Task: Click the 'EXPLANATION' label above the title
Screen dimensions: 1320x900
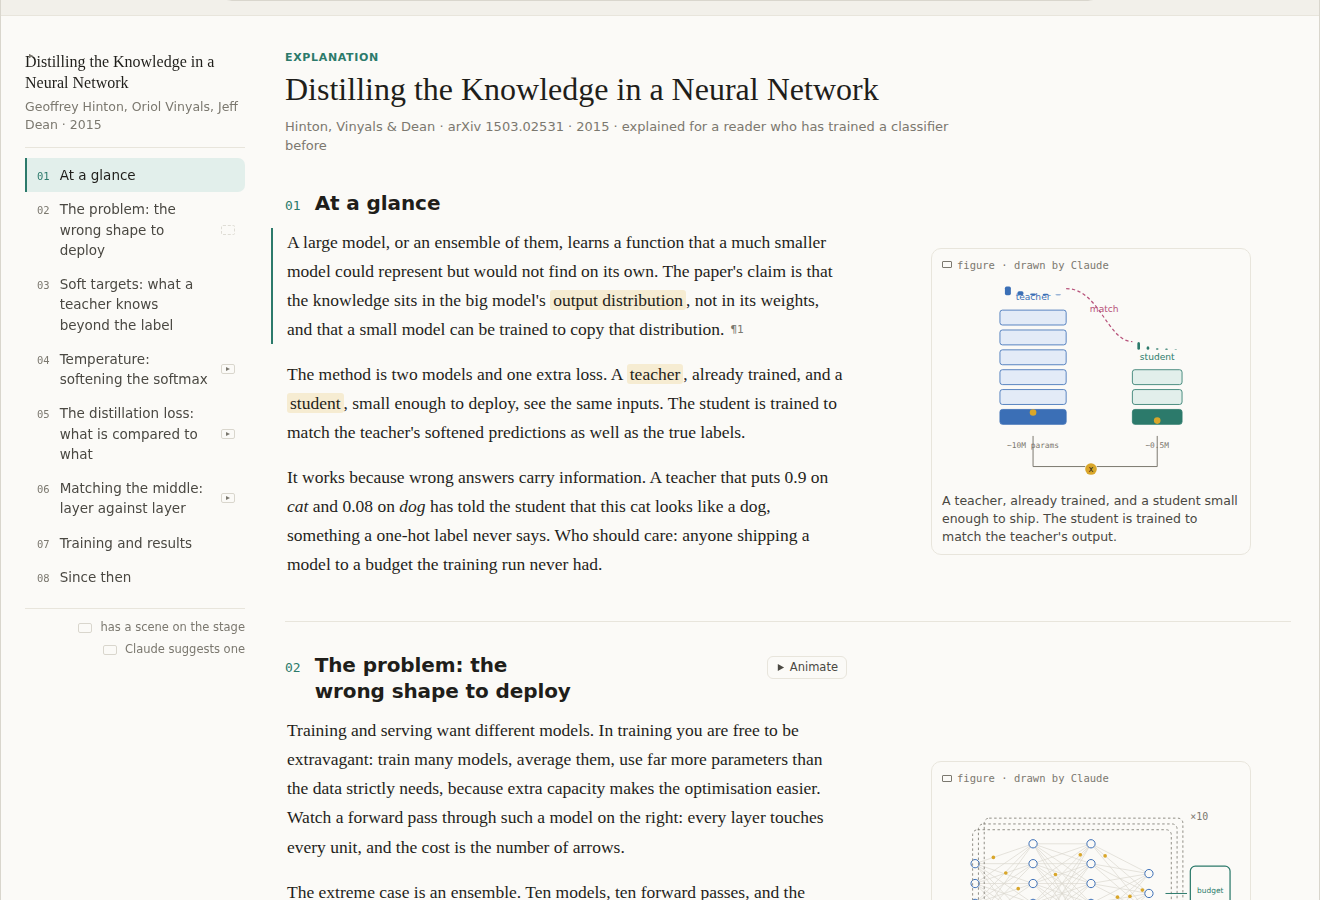Action: coord(332,57)
